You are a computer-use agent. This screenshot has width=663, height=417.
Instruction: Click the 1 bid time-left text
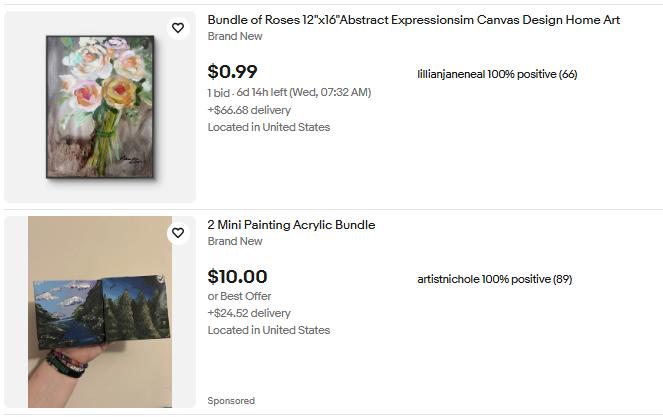(289, 92)
